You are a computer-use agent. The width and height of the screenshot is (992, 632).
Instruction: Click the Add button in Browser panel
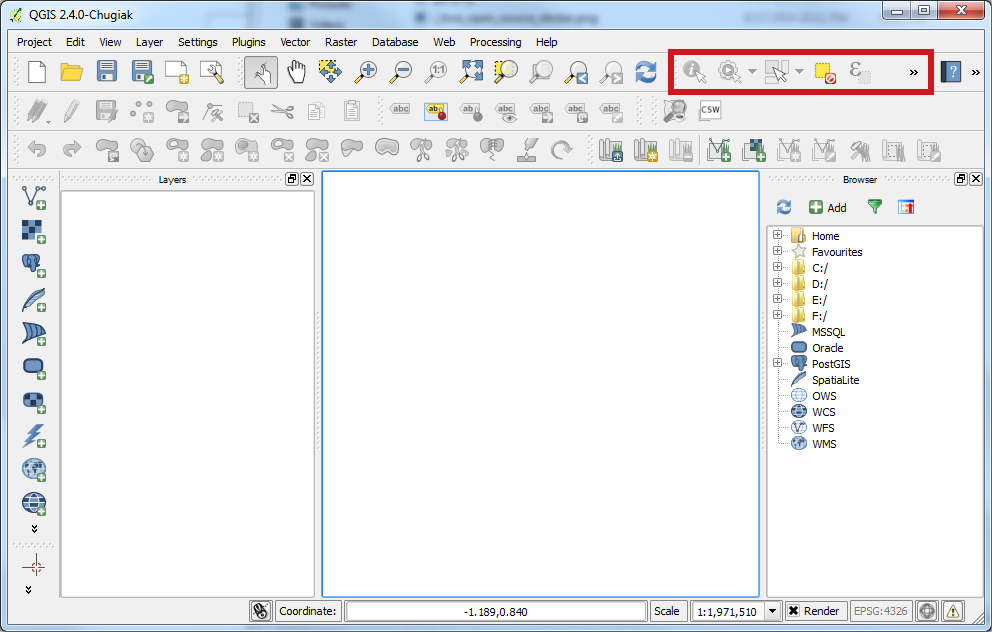click(827, 207)
